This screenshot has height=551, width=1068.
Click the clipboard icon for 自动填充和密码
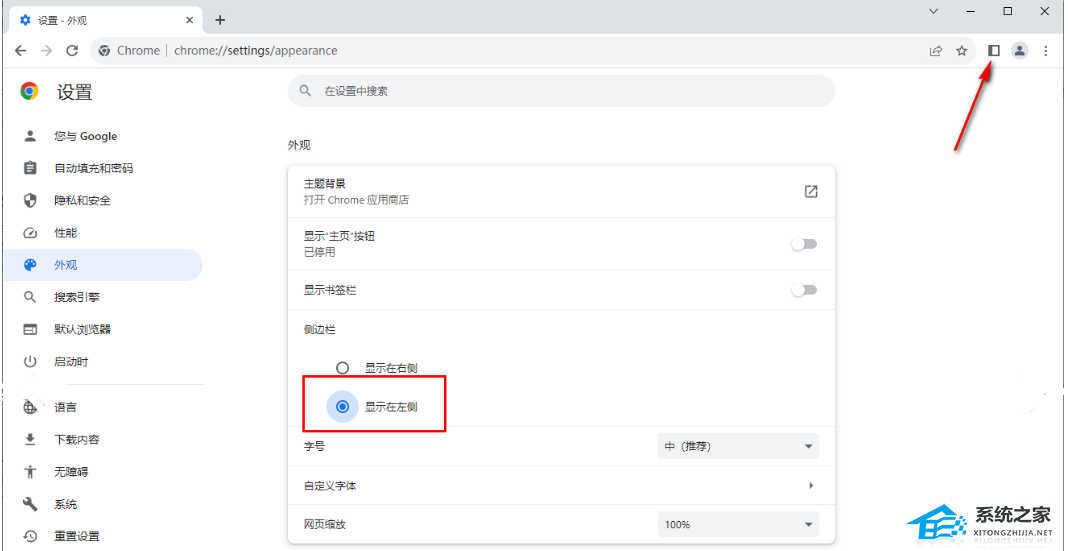pyautogui.click(x=30, y=168)
